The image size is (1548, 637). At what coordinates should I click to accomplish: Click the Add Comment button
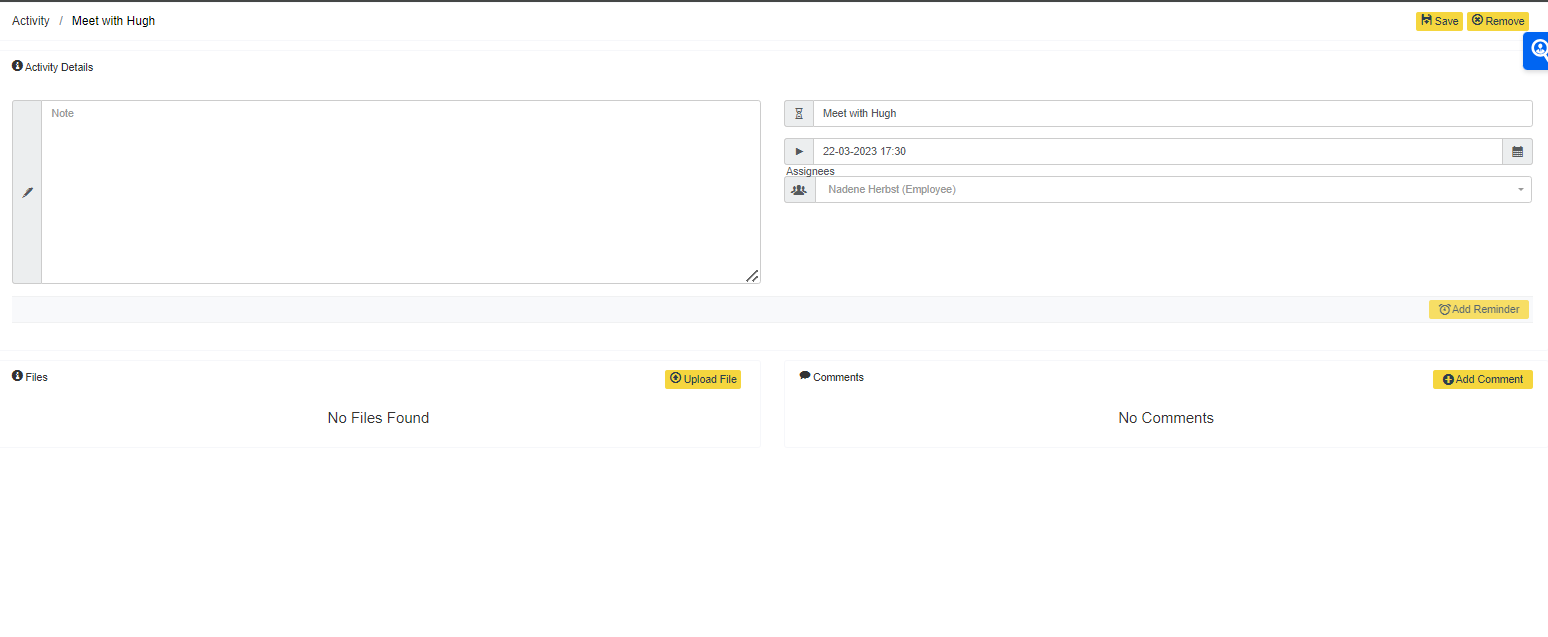coord(1483,380)
